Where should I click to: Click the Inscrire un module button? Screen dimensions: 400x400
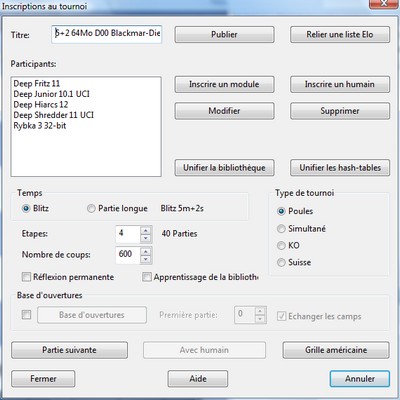coord(224,84)
